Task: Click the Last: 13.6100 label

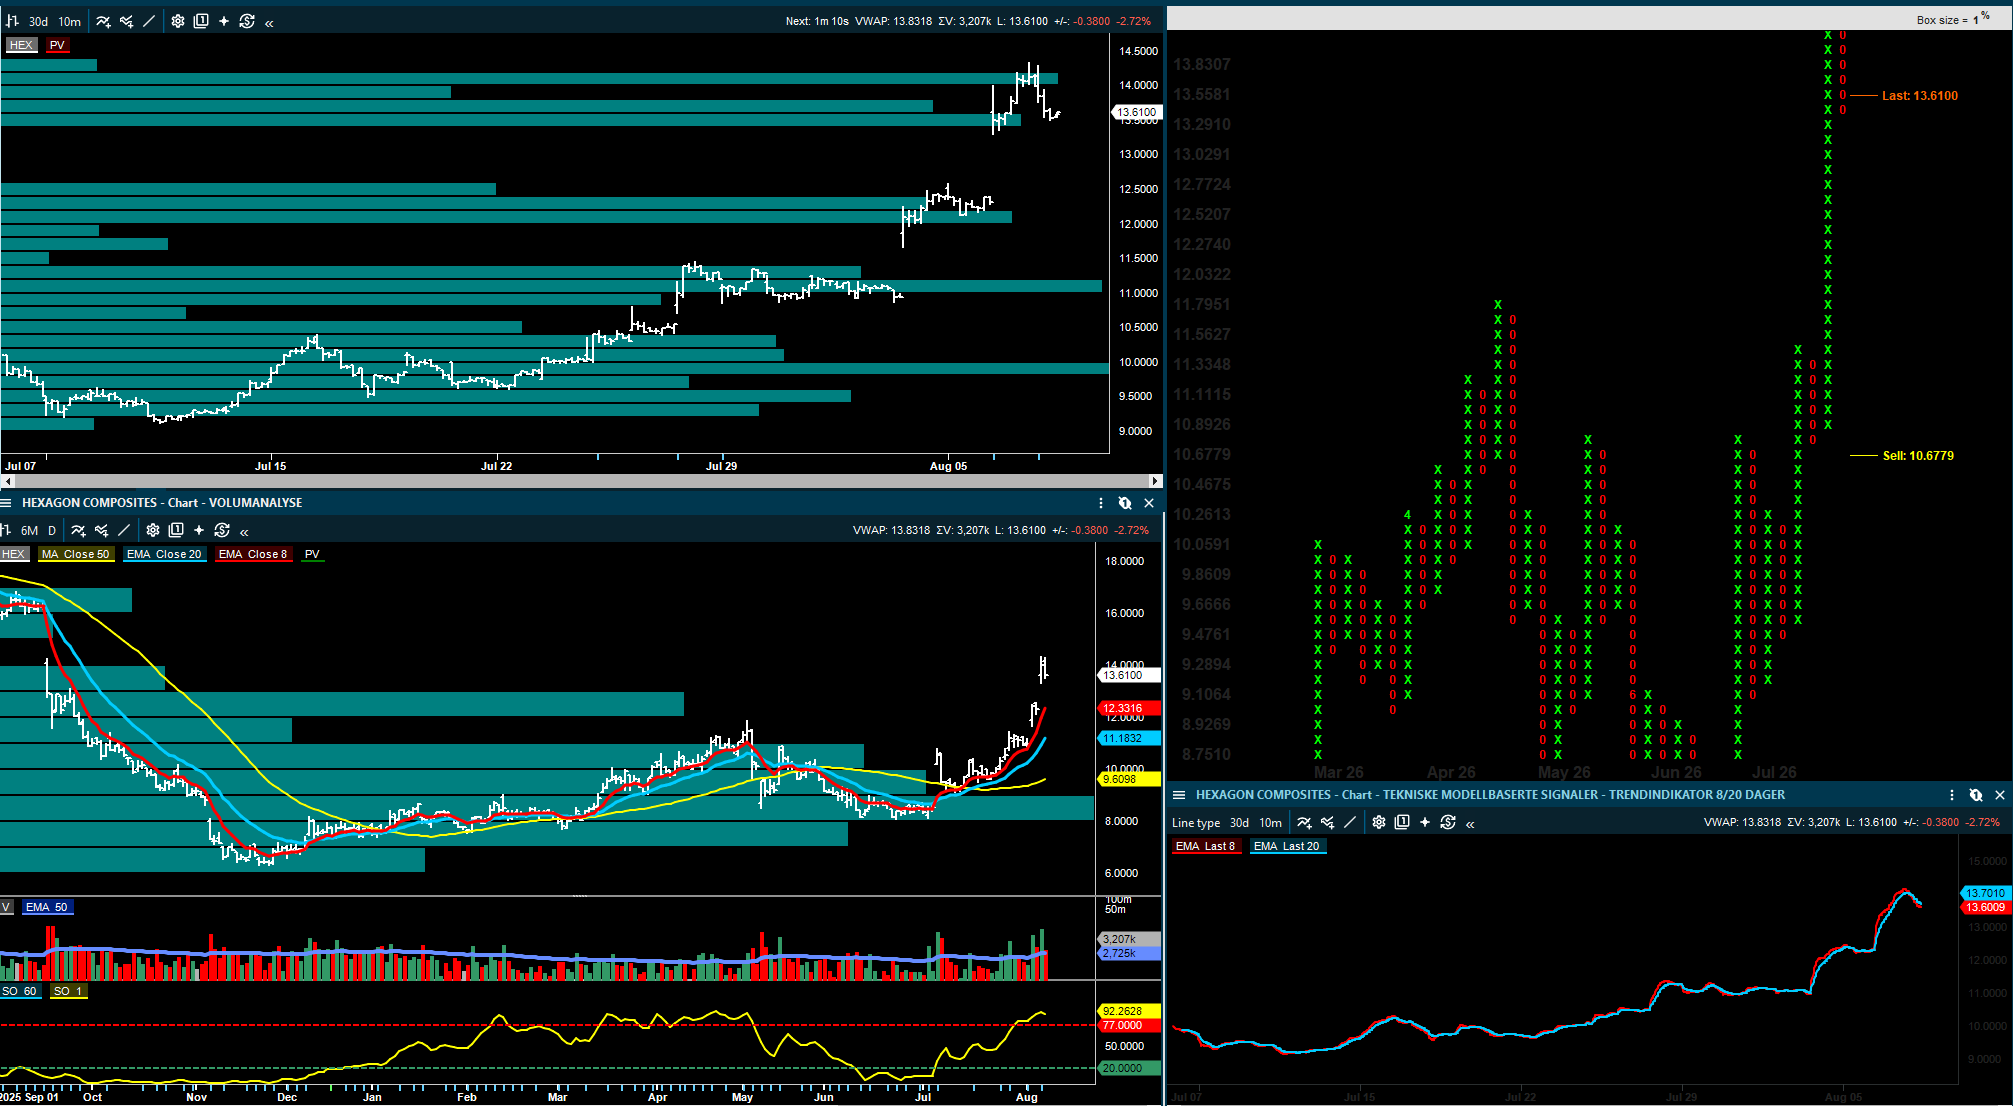Action: tap(1920, 95)
